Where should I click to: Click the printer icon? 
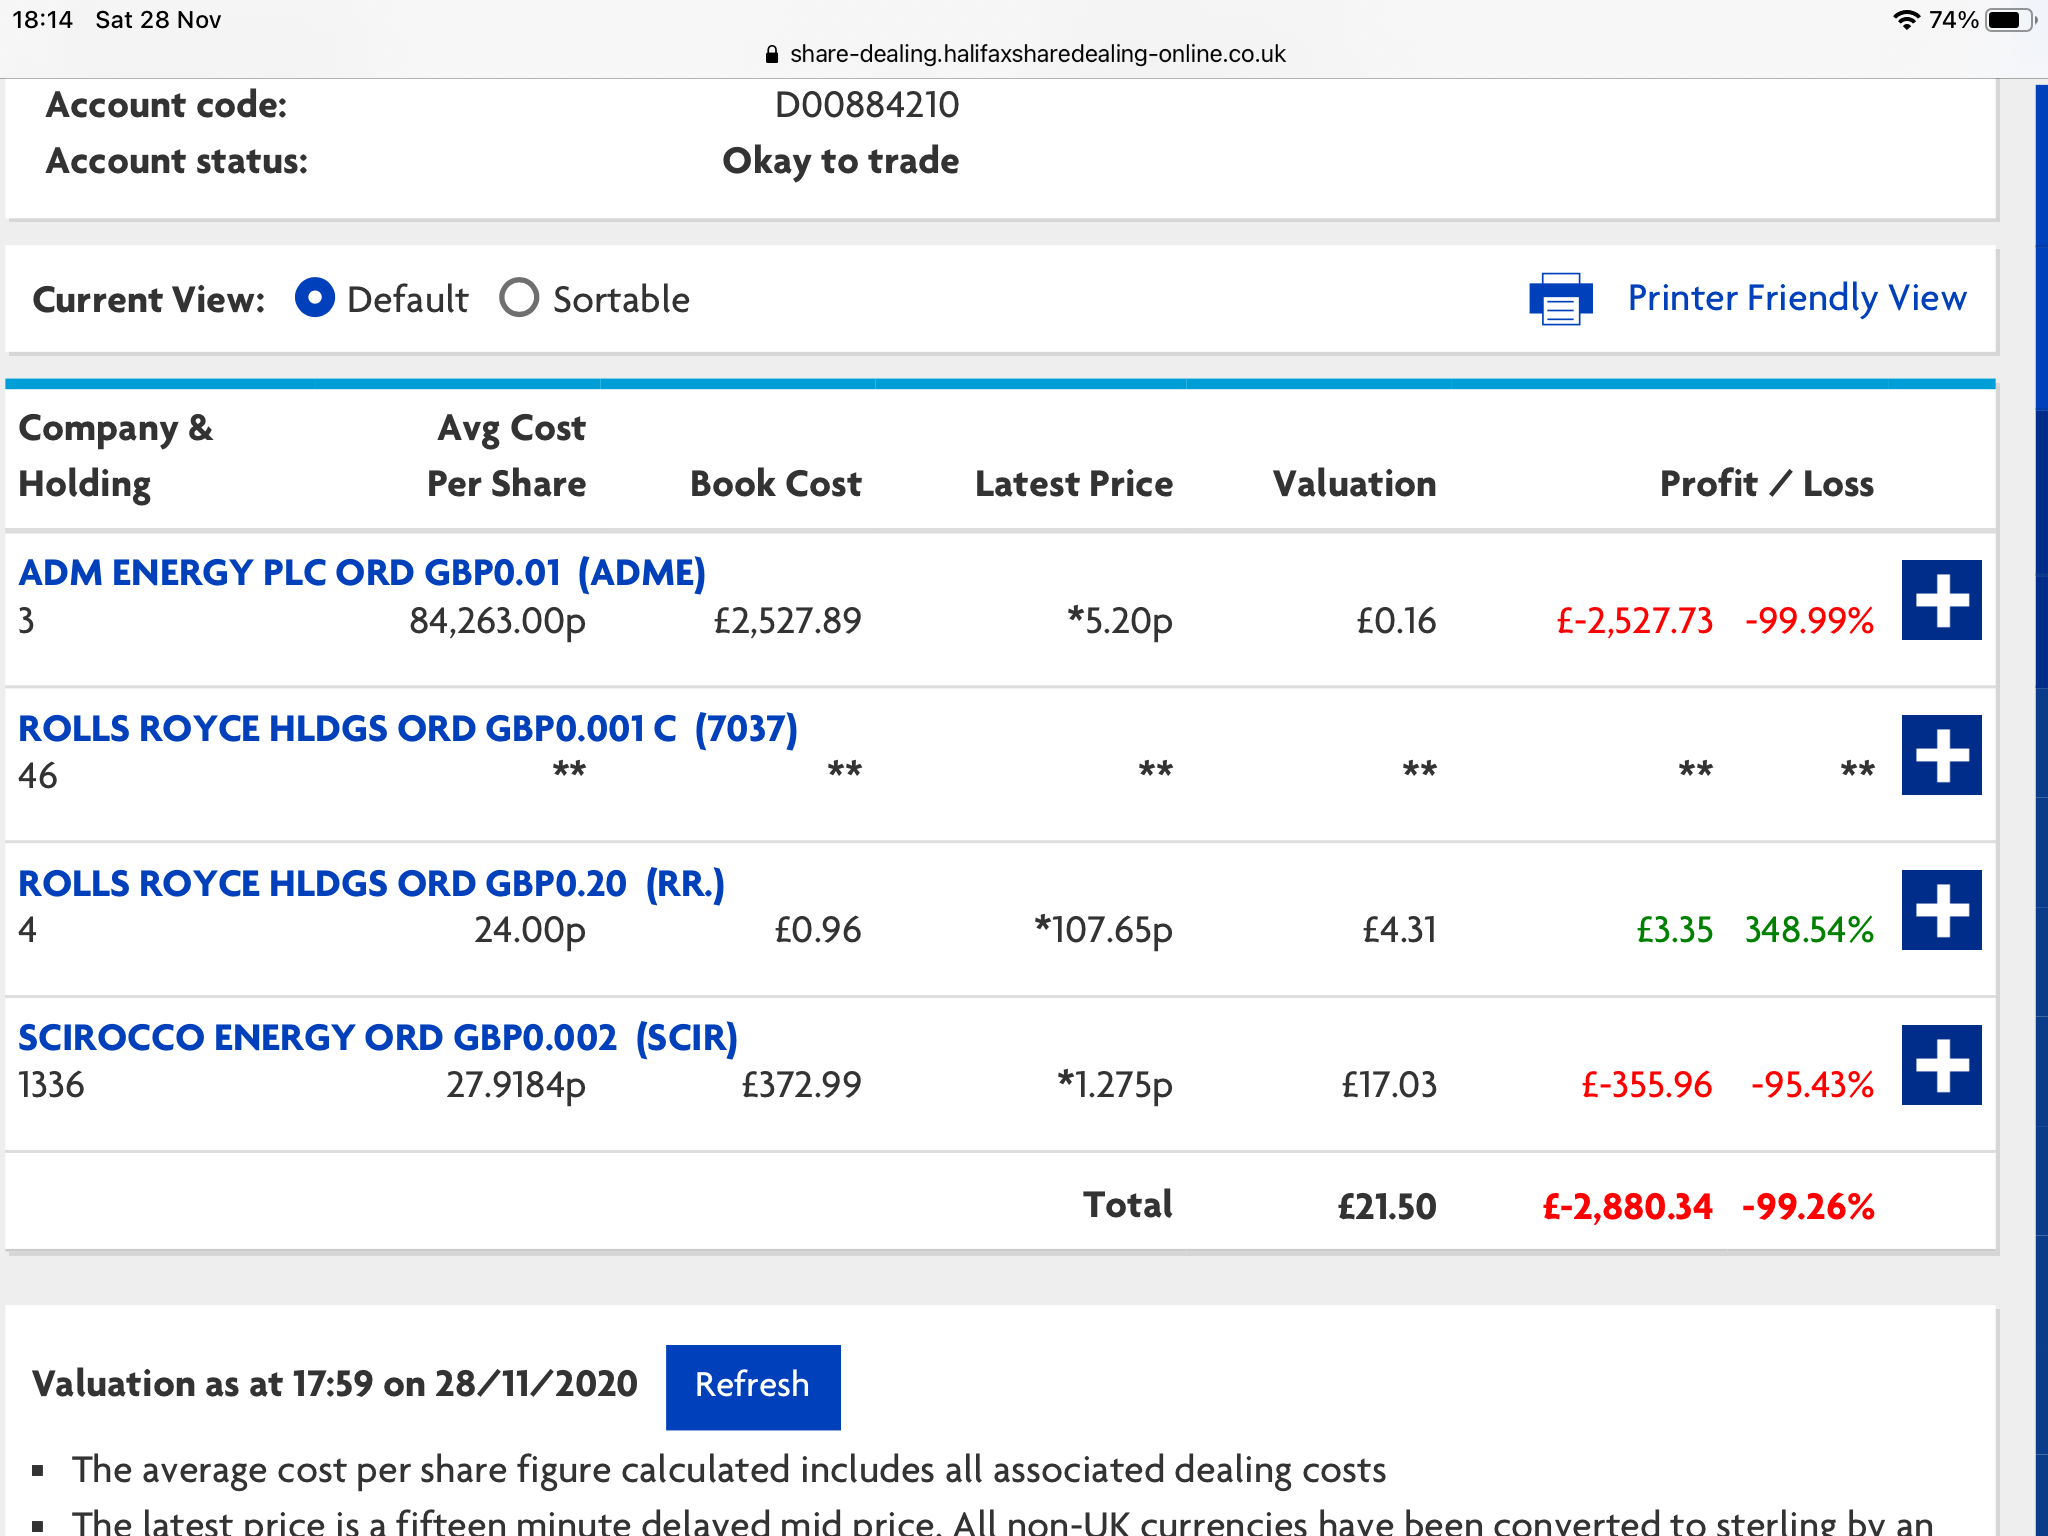coord(1561,299)
